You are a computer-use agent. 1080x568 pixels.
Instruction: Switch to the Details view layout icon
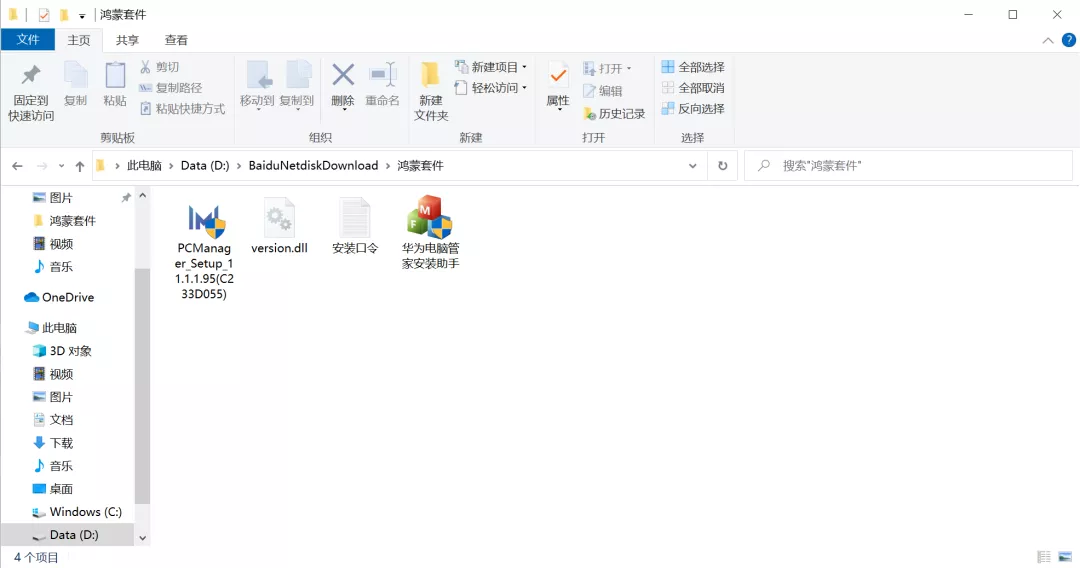[1044, 556]
